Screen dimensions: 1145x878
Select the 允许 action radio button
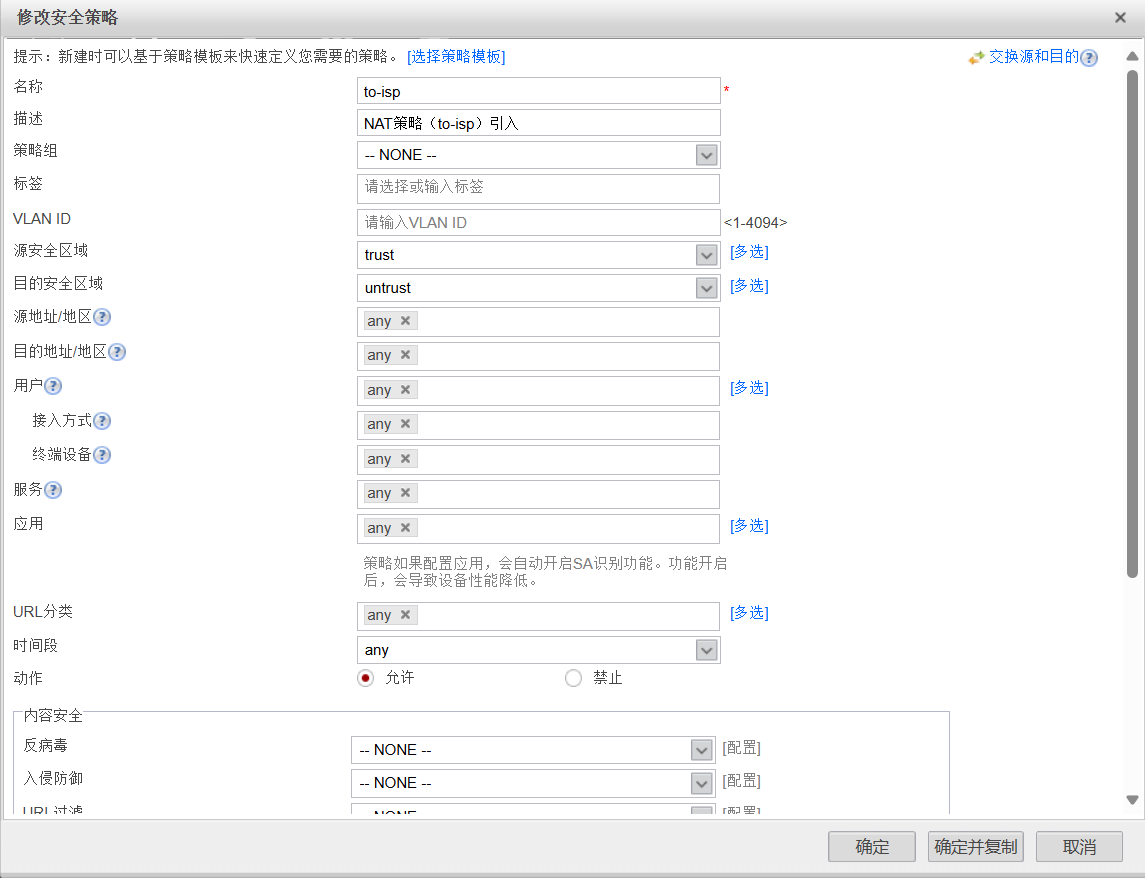pyautogui.click(x=366, y=679)
